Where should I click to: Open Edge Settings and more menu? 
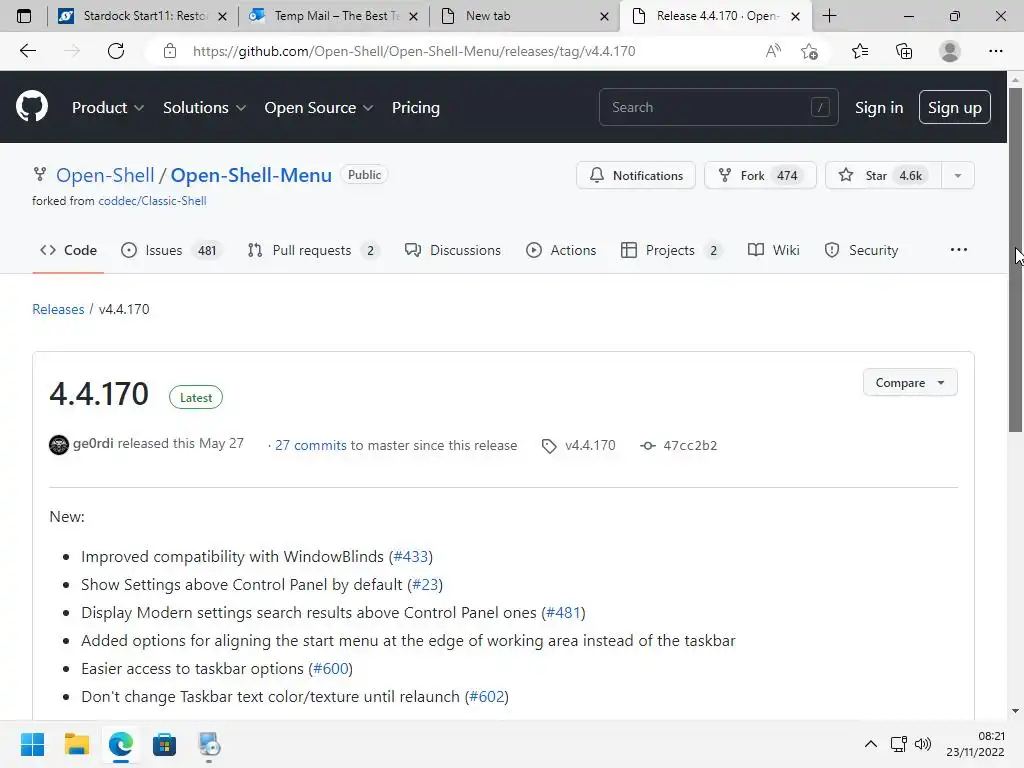995,51
